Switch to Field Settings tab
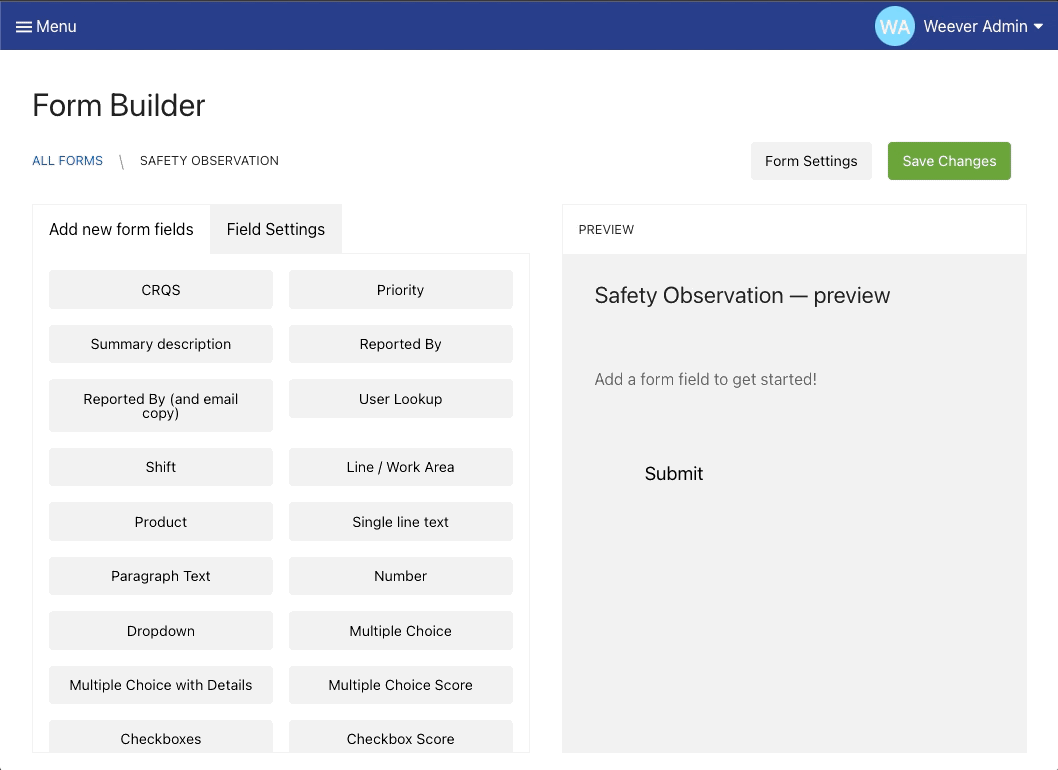 [275, 229]
